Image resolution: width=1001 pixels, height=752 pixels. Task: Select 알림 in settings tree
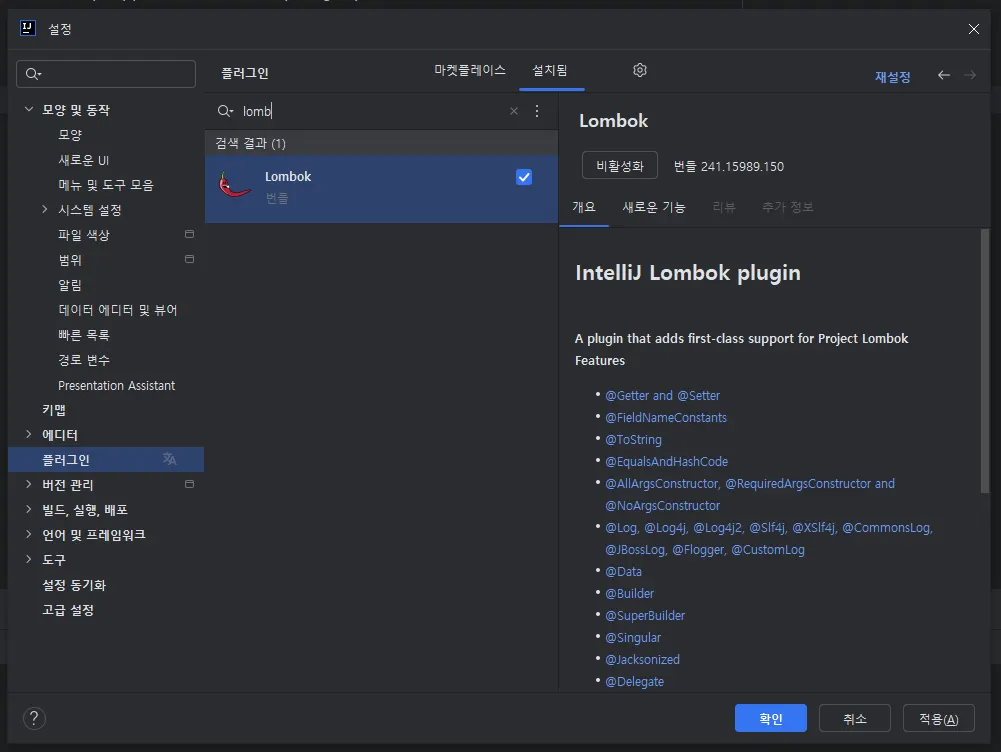pos(70,285)
